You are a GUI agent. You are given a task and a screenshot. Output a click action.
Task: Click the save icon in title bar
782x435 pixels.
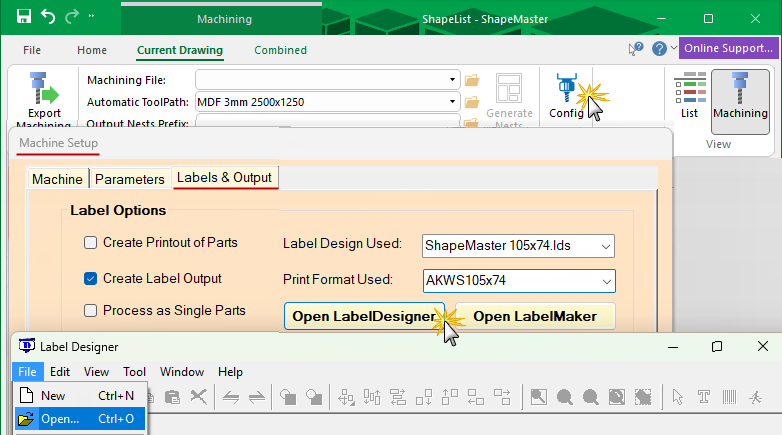click(x=23, y=17)
